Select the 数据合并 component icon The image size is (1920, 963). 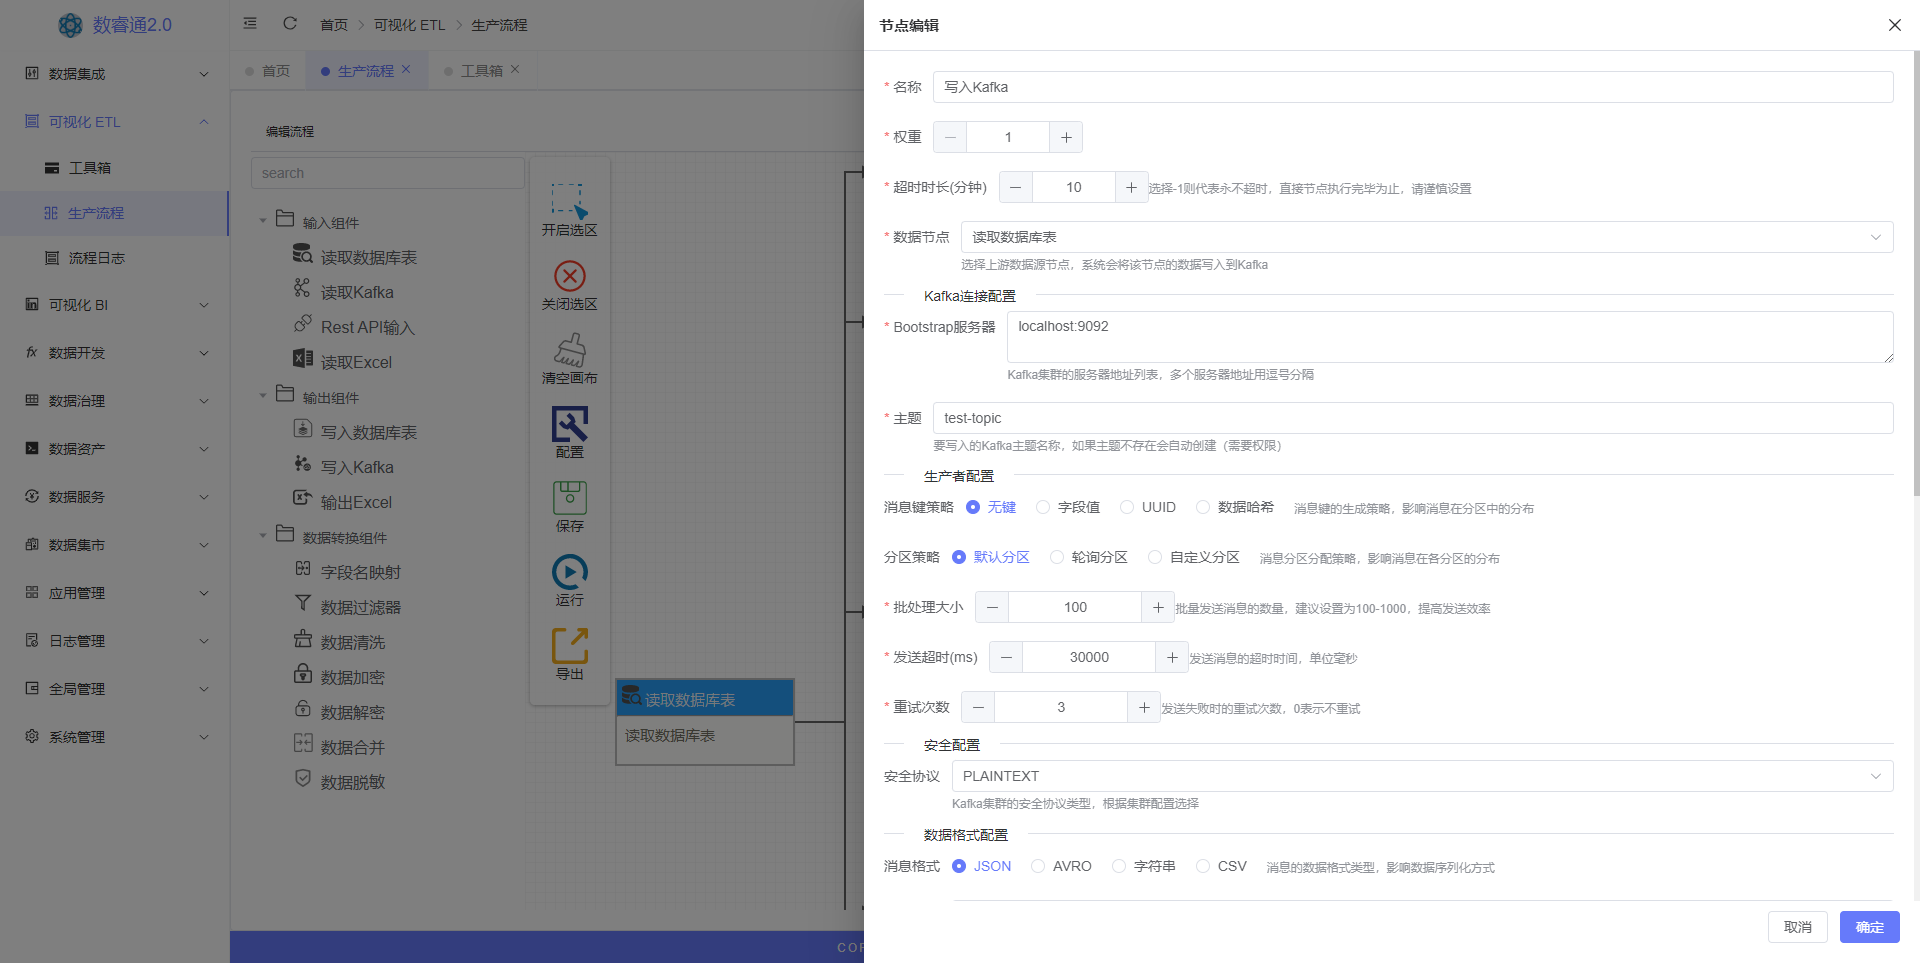point(303,743)
